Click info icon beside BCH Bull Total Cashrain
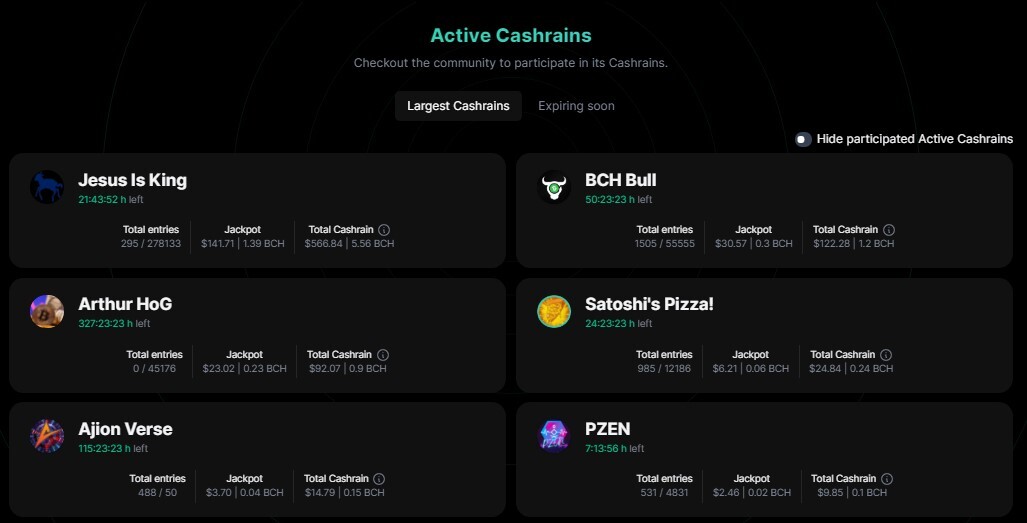1027x523 pixels. coord(889,230)
